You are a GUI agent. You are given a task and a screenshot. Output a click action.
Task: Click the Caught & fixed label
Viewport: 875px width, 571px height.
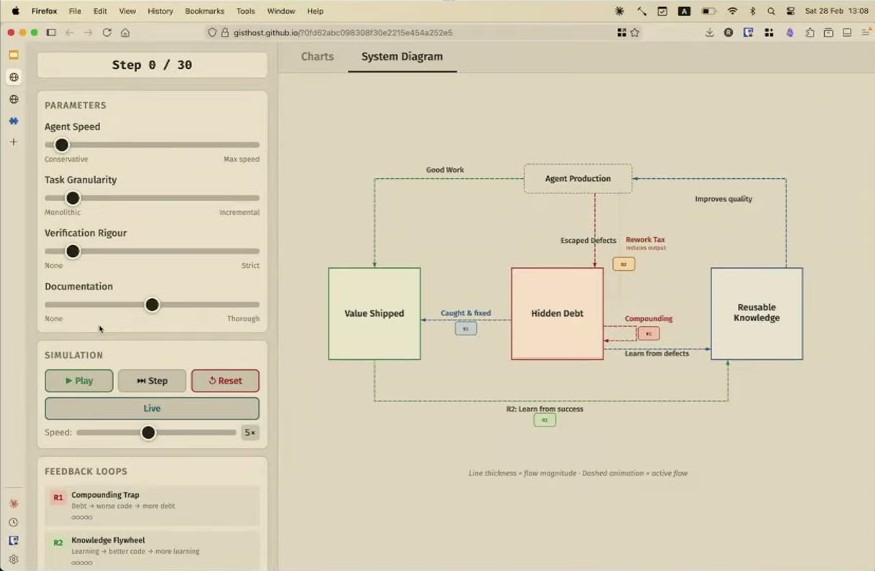(x=465, y=313)
